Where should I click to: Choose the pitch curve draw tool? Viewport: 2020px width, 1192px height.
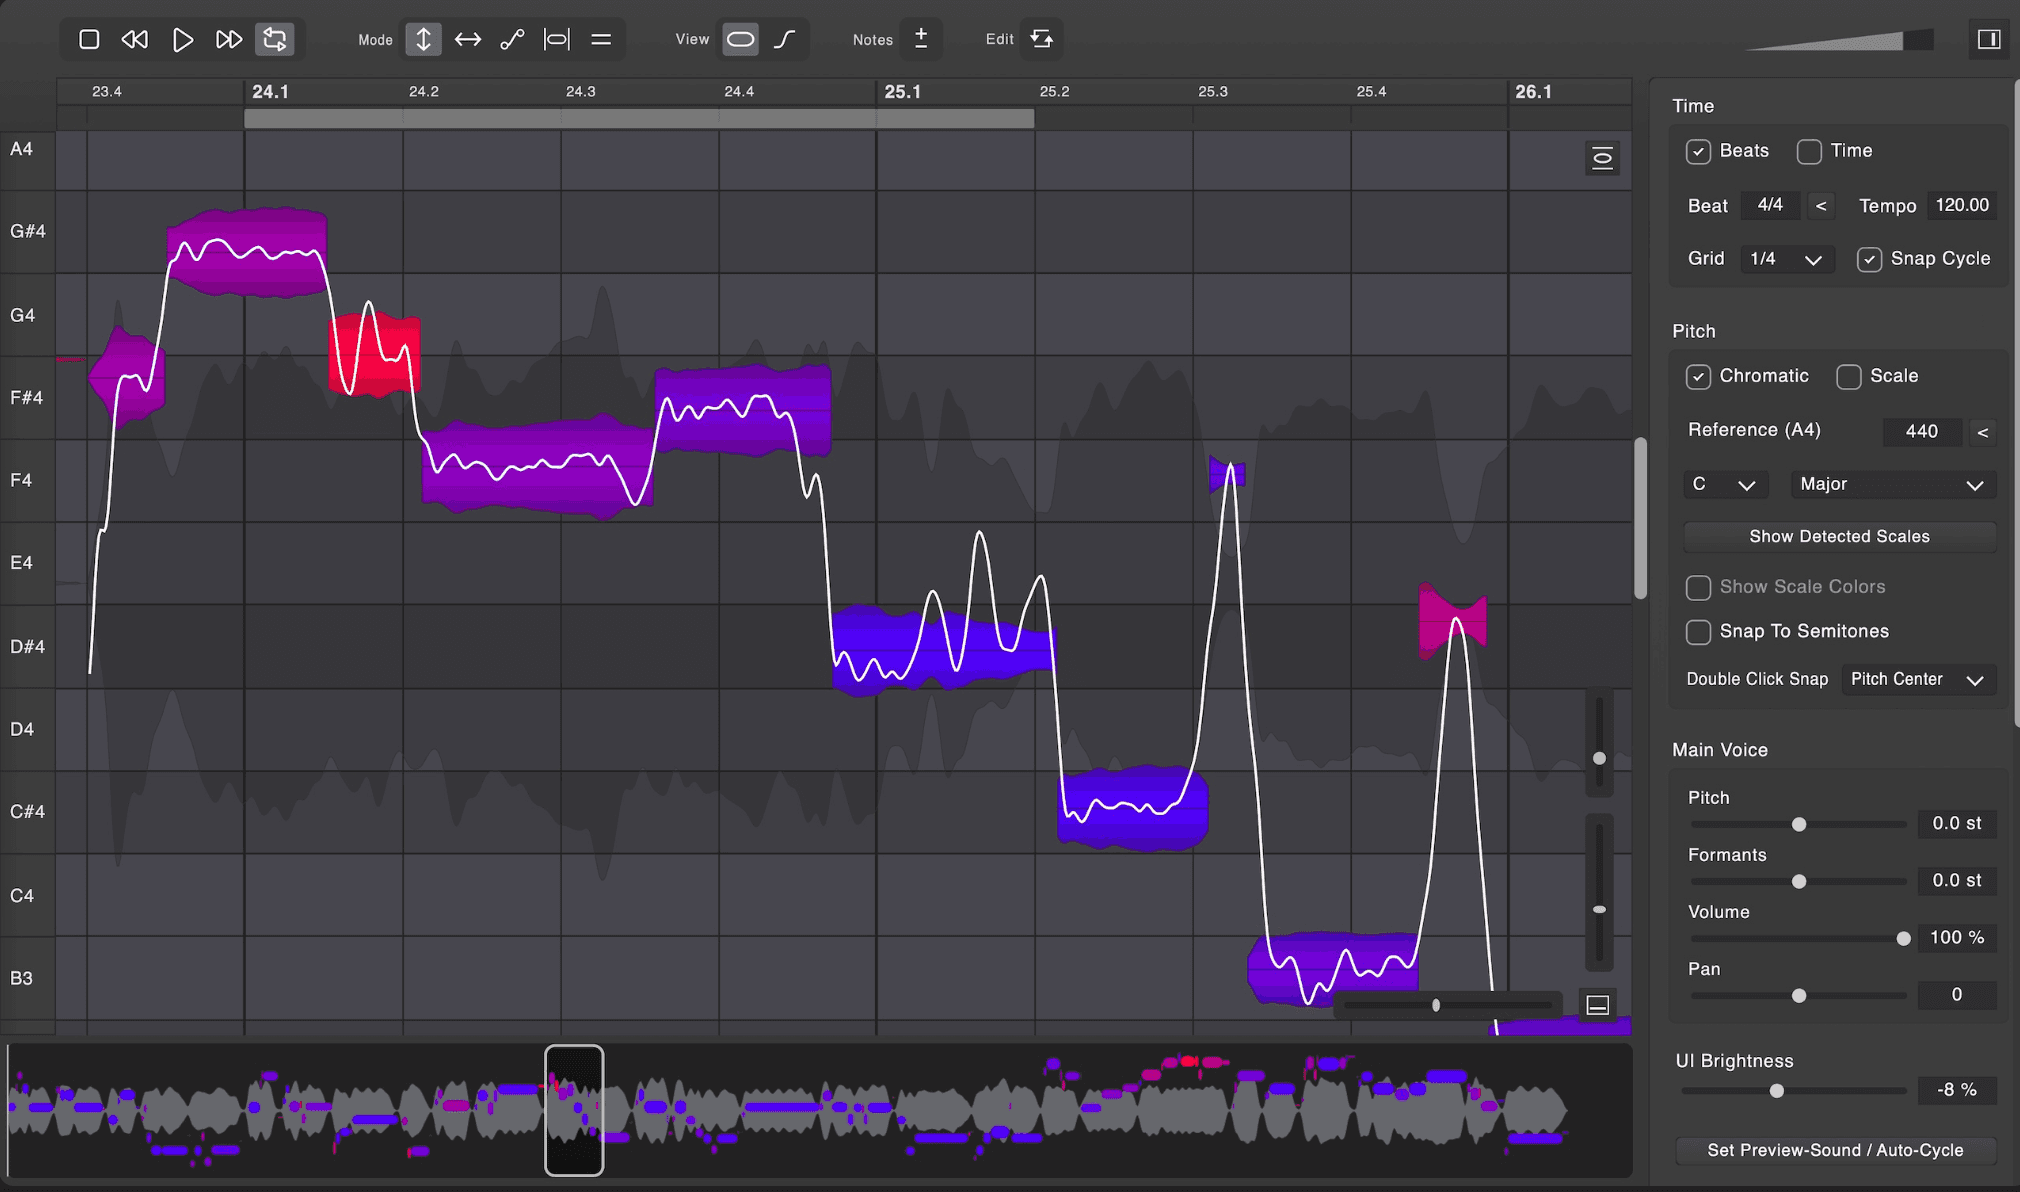(x=512, y=39)
